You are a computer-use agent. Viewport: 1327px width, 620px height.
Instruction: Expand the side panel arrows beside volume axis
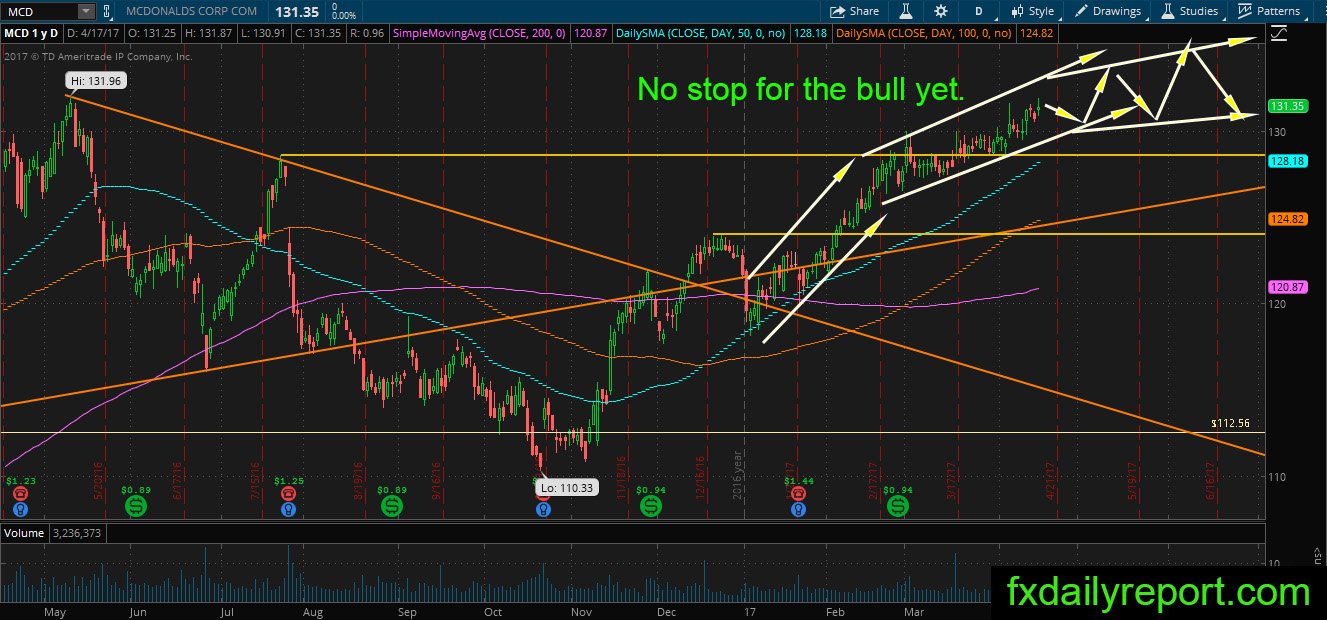pos(1316,552)
